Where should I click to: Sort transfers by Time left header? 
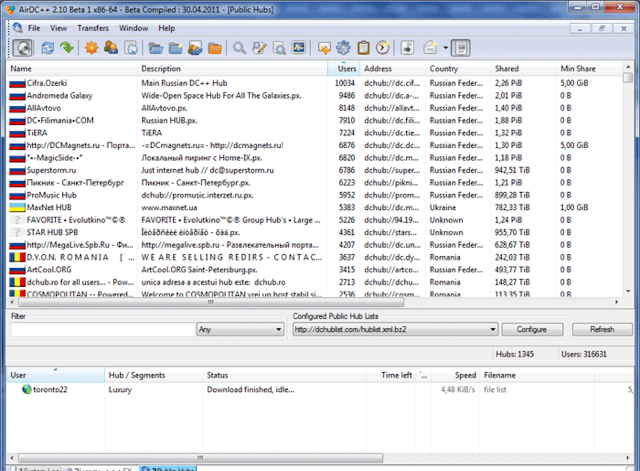coord(391,375)
